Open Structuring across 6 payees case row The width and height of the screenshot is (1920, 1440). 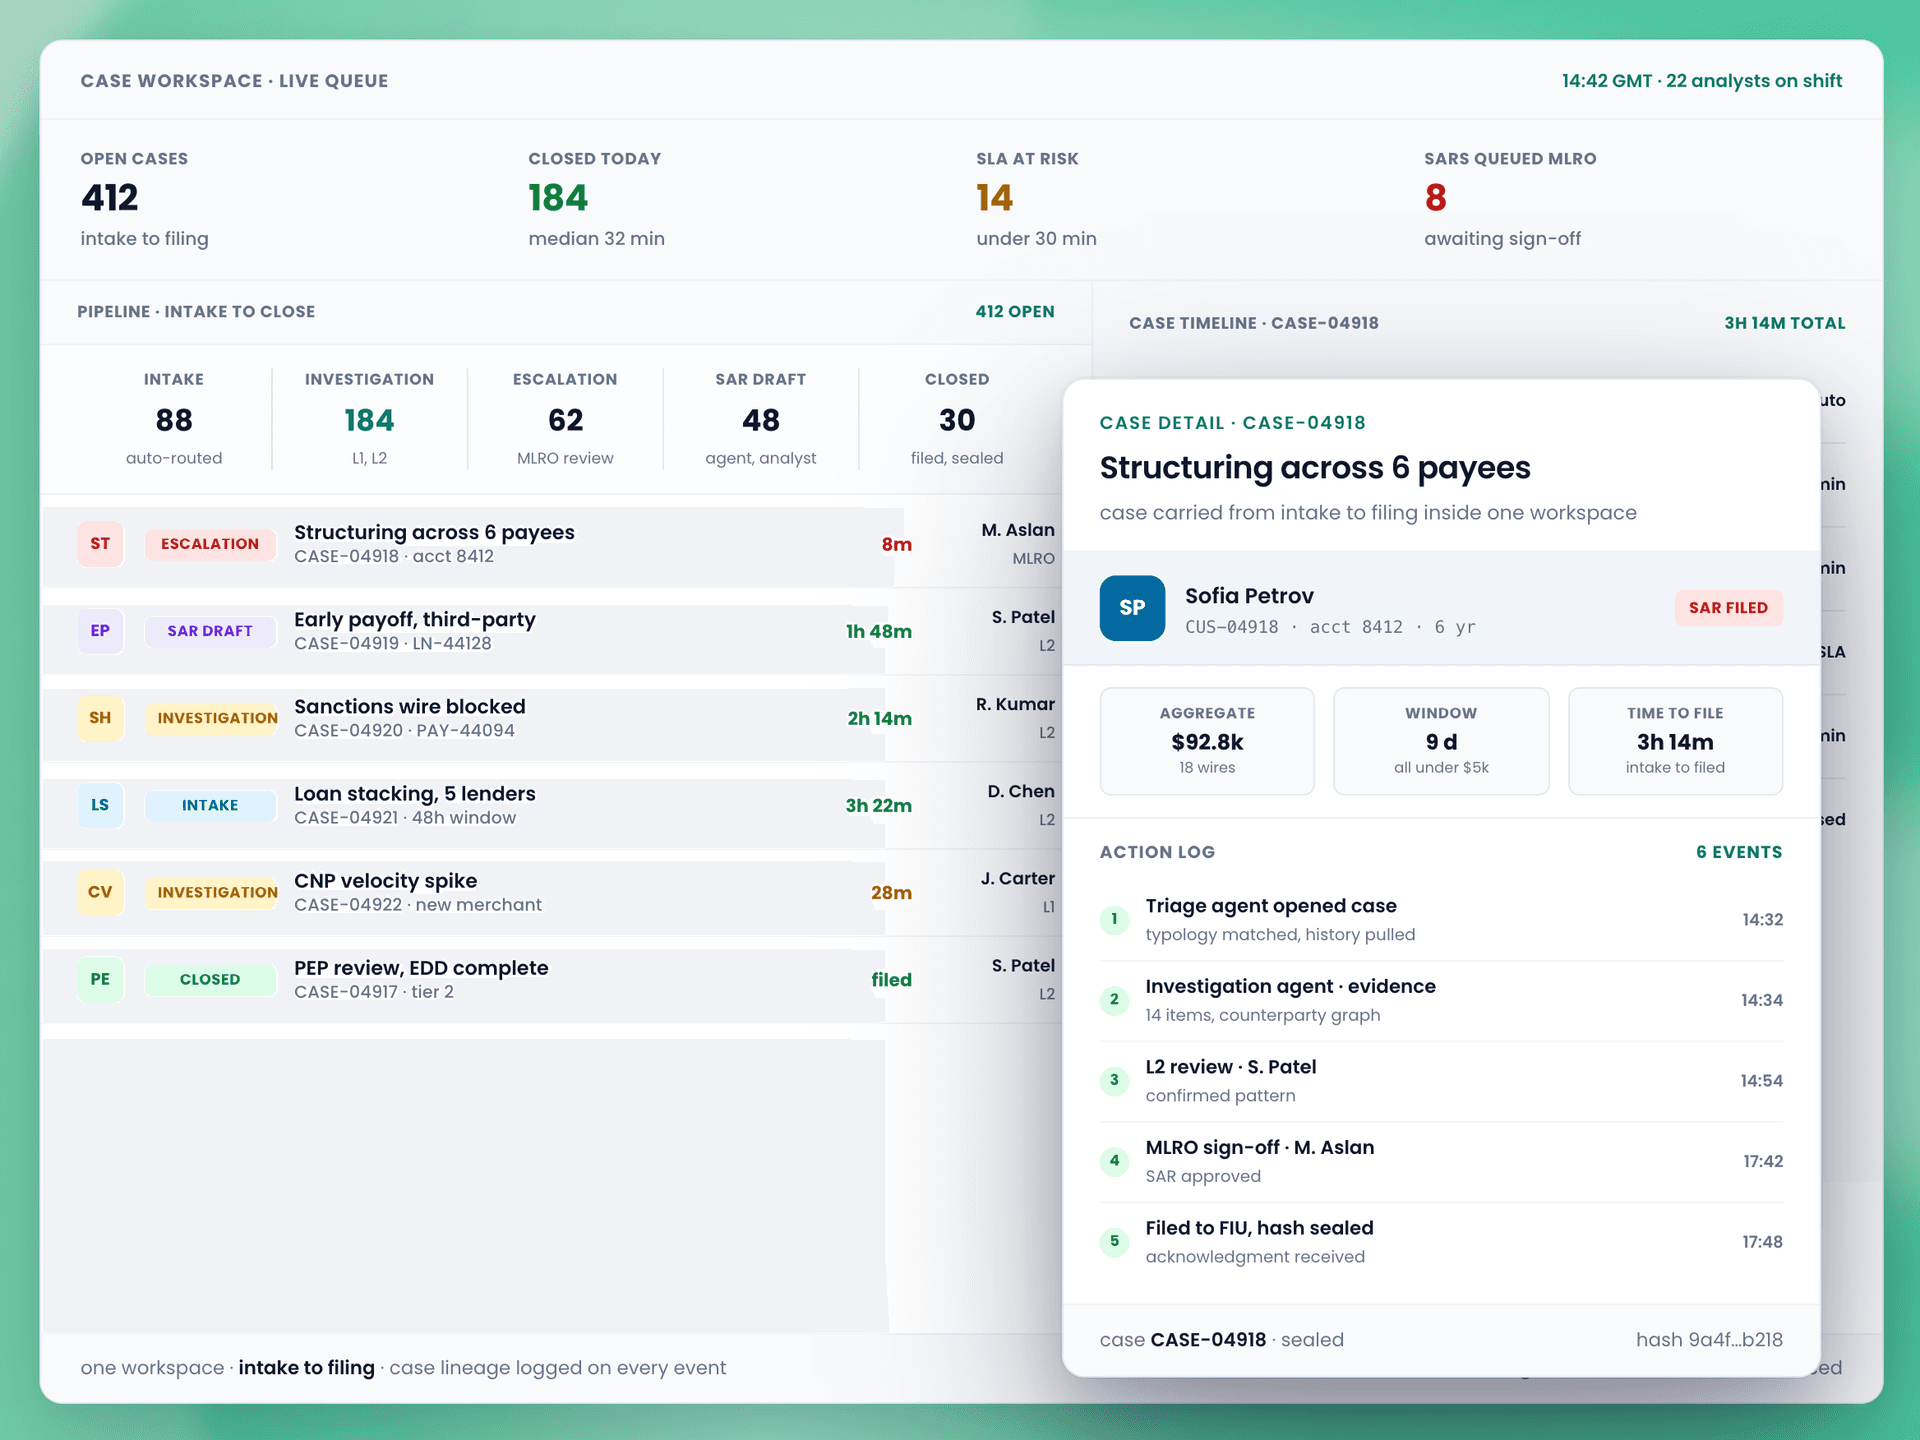point(551,544)
